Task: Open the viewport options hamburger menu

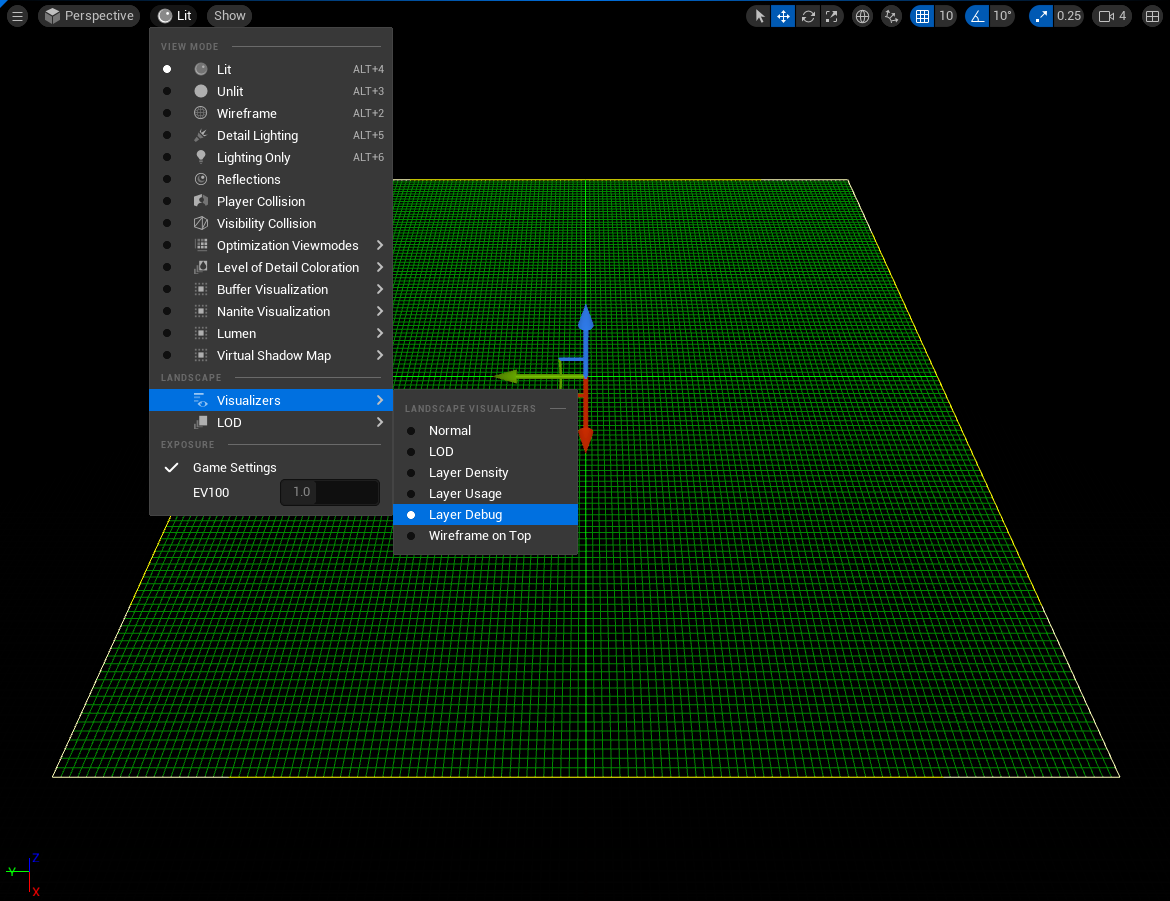Action: tap(16, 15)
